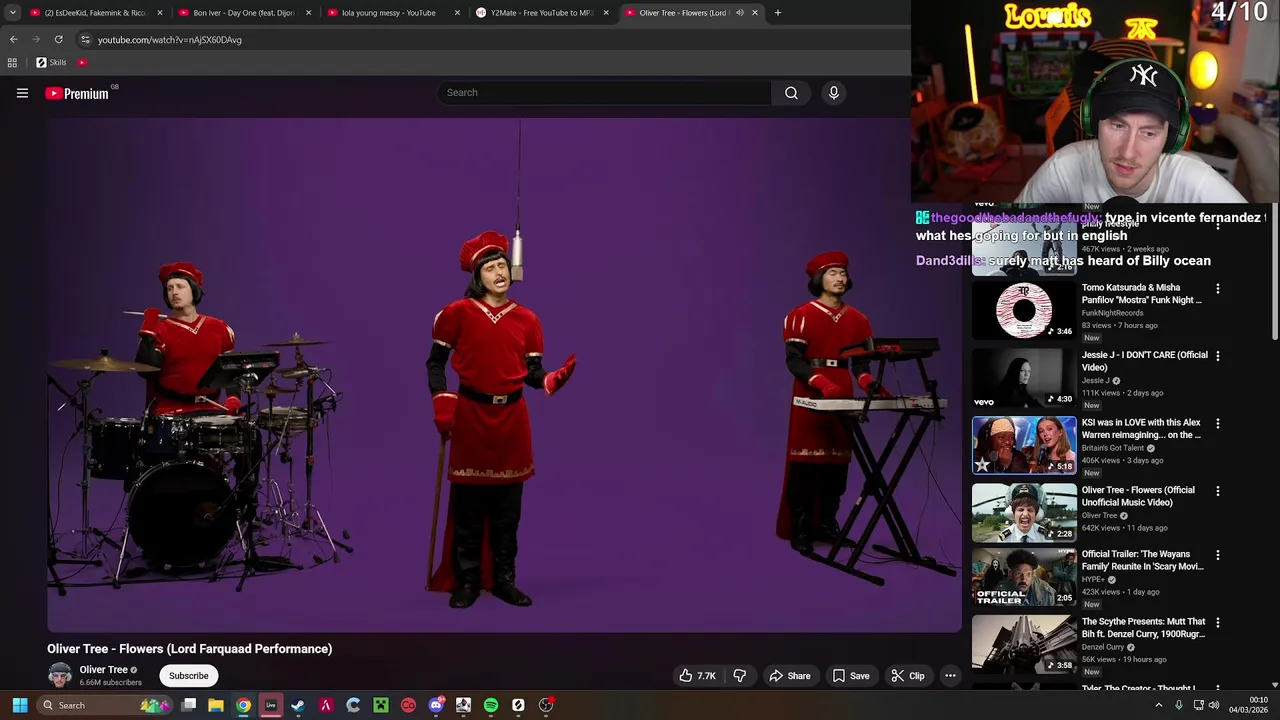Like the video with thumbs-up button
The image size is (1280, 720).
pyautogui.click(x=698, y=676)
